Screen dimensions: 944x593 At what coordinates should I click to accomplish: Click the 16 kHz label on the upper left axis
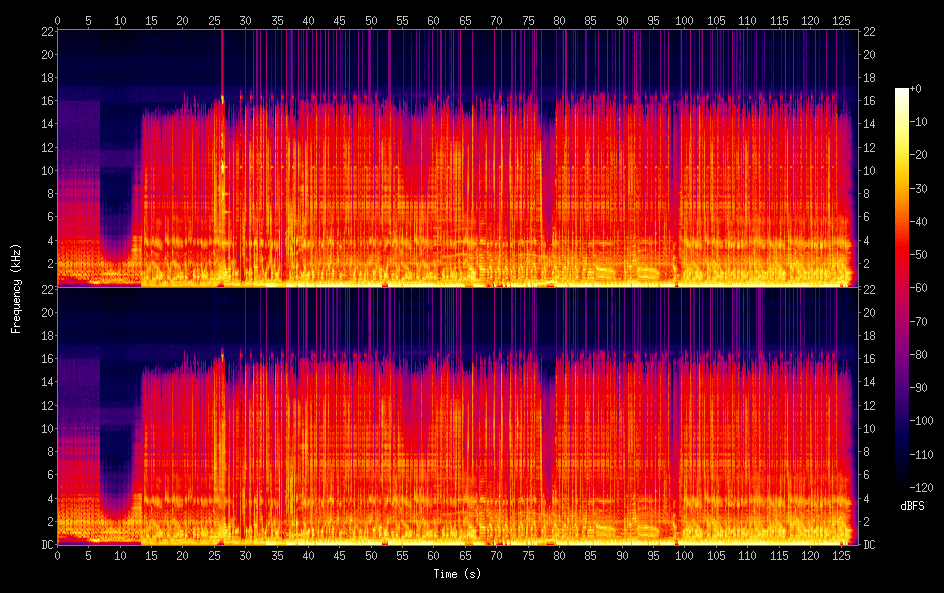pos(48,101)
